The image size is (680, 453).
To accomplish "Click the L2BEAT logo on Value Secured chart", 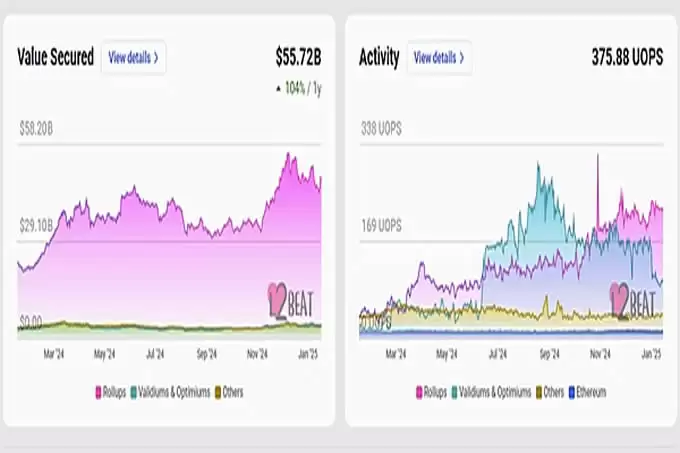I will click(x=292, y=300).
